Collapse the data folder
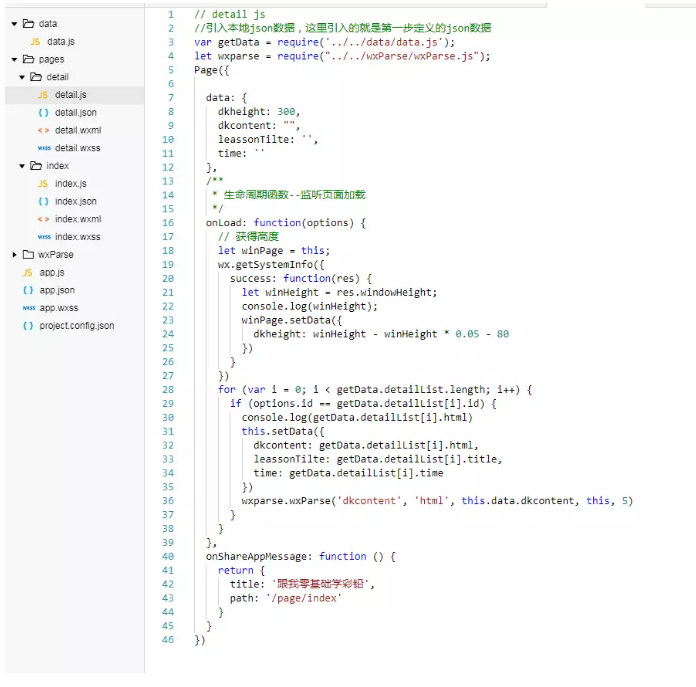 click(14, 24)
